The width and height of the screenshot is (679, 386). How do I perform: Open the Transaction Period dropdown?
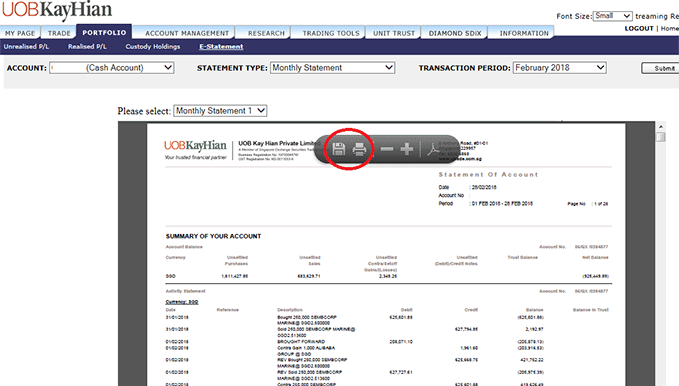tap(559, 68)
